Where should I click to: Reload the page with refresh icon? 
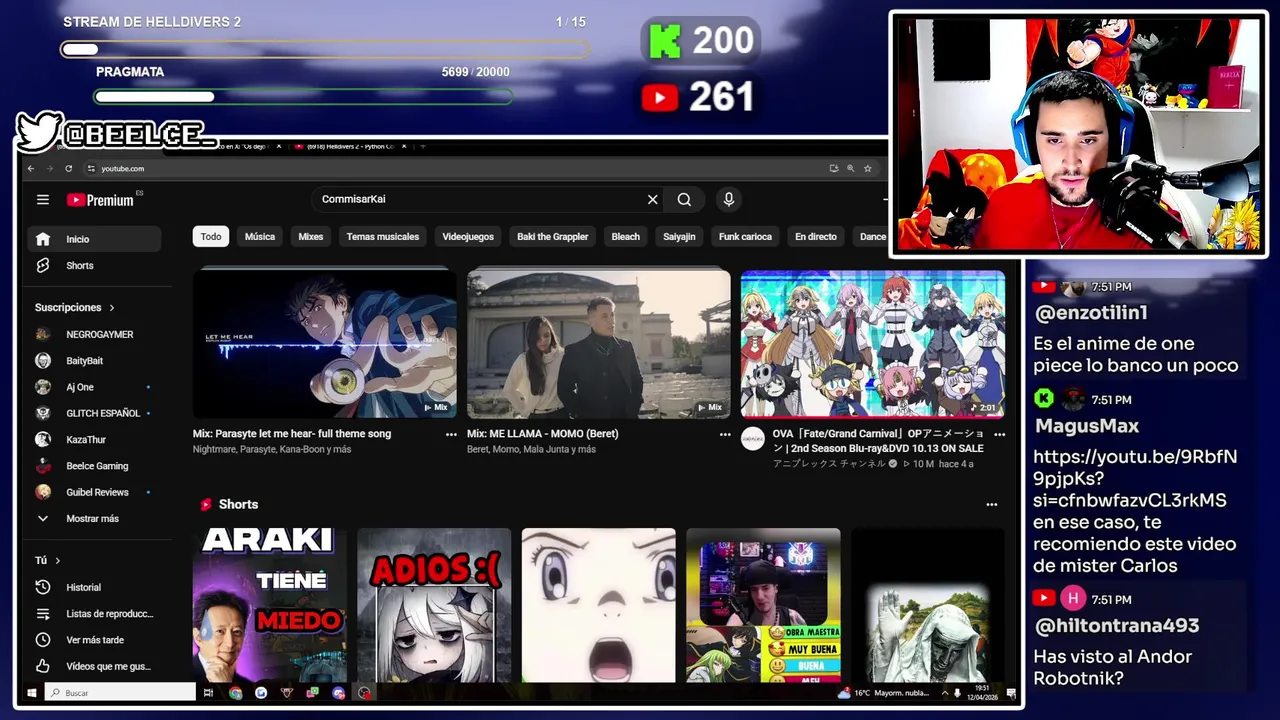click(68, 168)
